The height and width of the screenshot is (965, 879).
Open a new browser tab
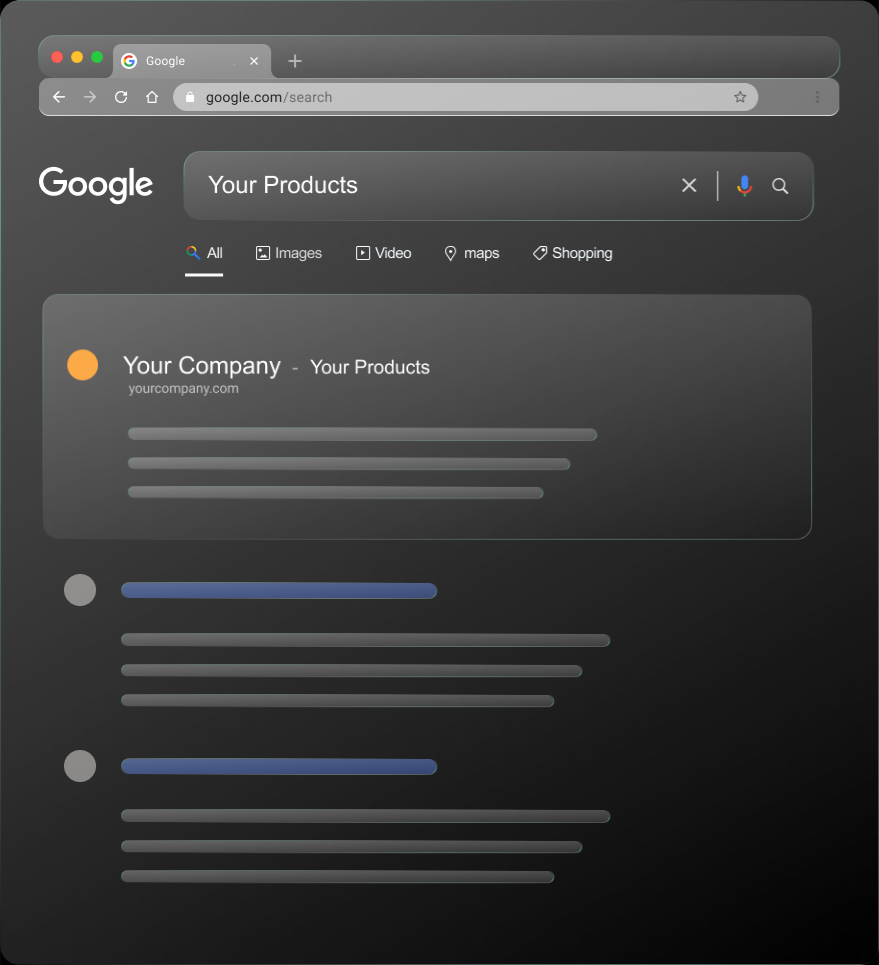pos(294,61)
